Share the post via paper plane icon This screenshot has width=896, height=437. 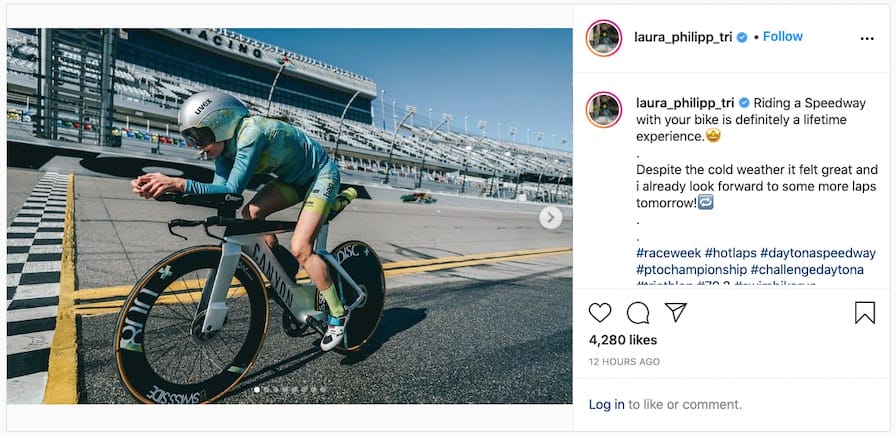point(676,313)
